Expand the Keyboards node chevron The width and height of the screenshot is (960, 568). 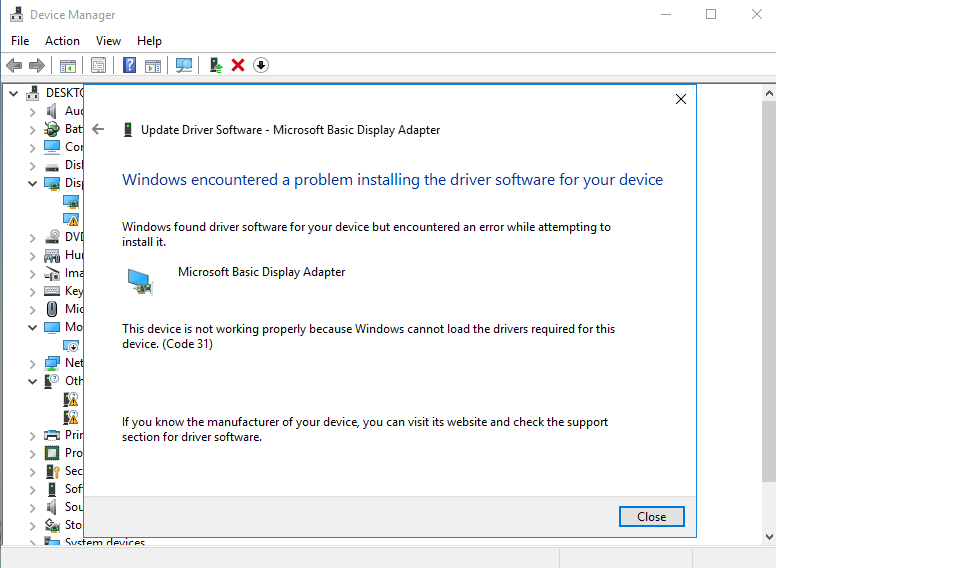(x=32, y=291)
